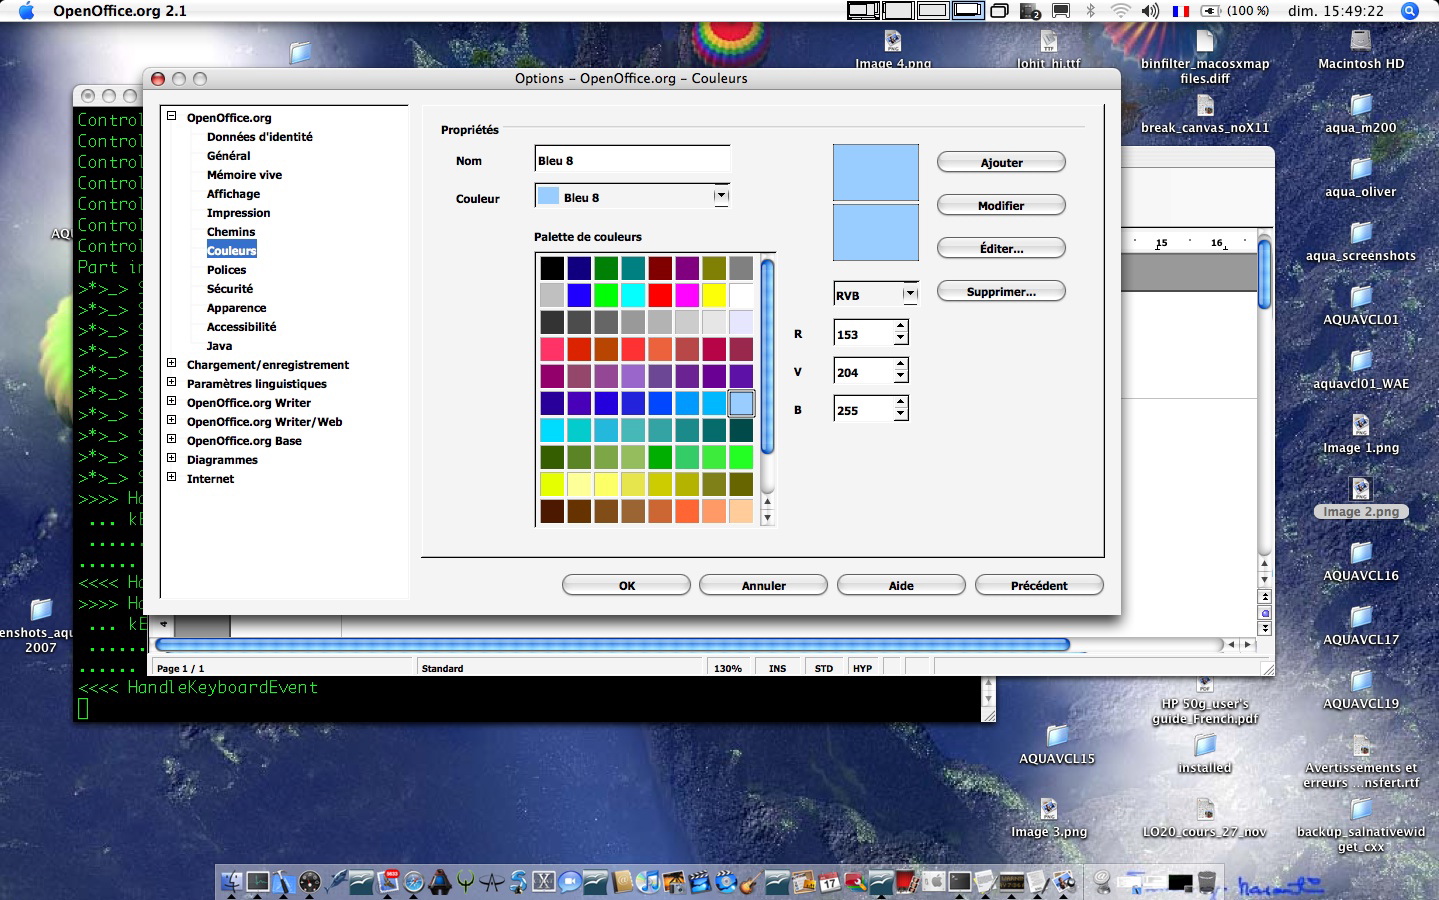Select Mémoire vive in options tree
The height and width of the screenshot is (900, 1439).
click(x=245, y=175)
